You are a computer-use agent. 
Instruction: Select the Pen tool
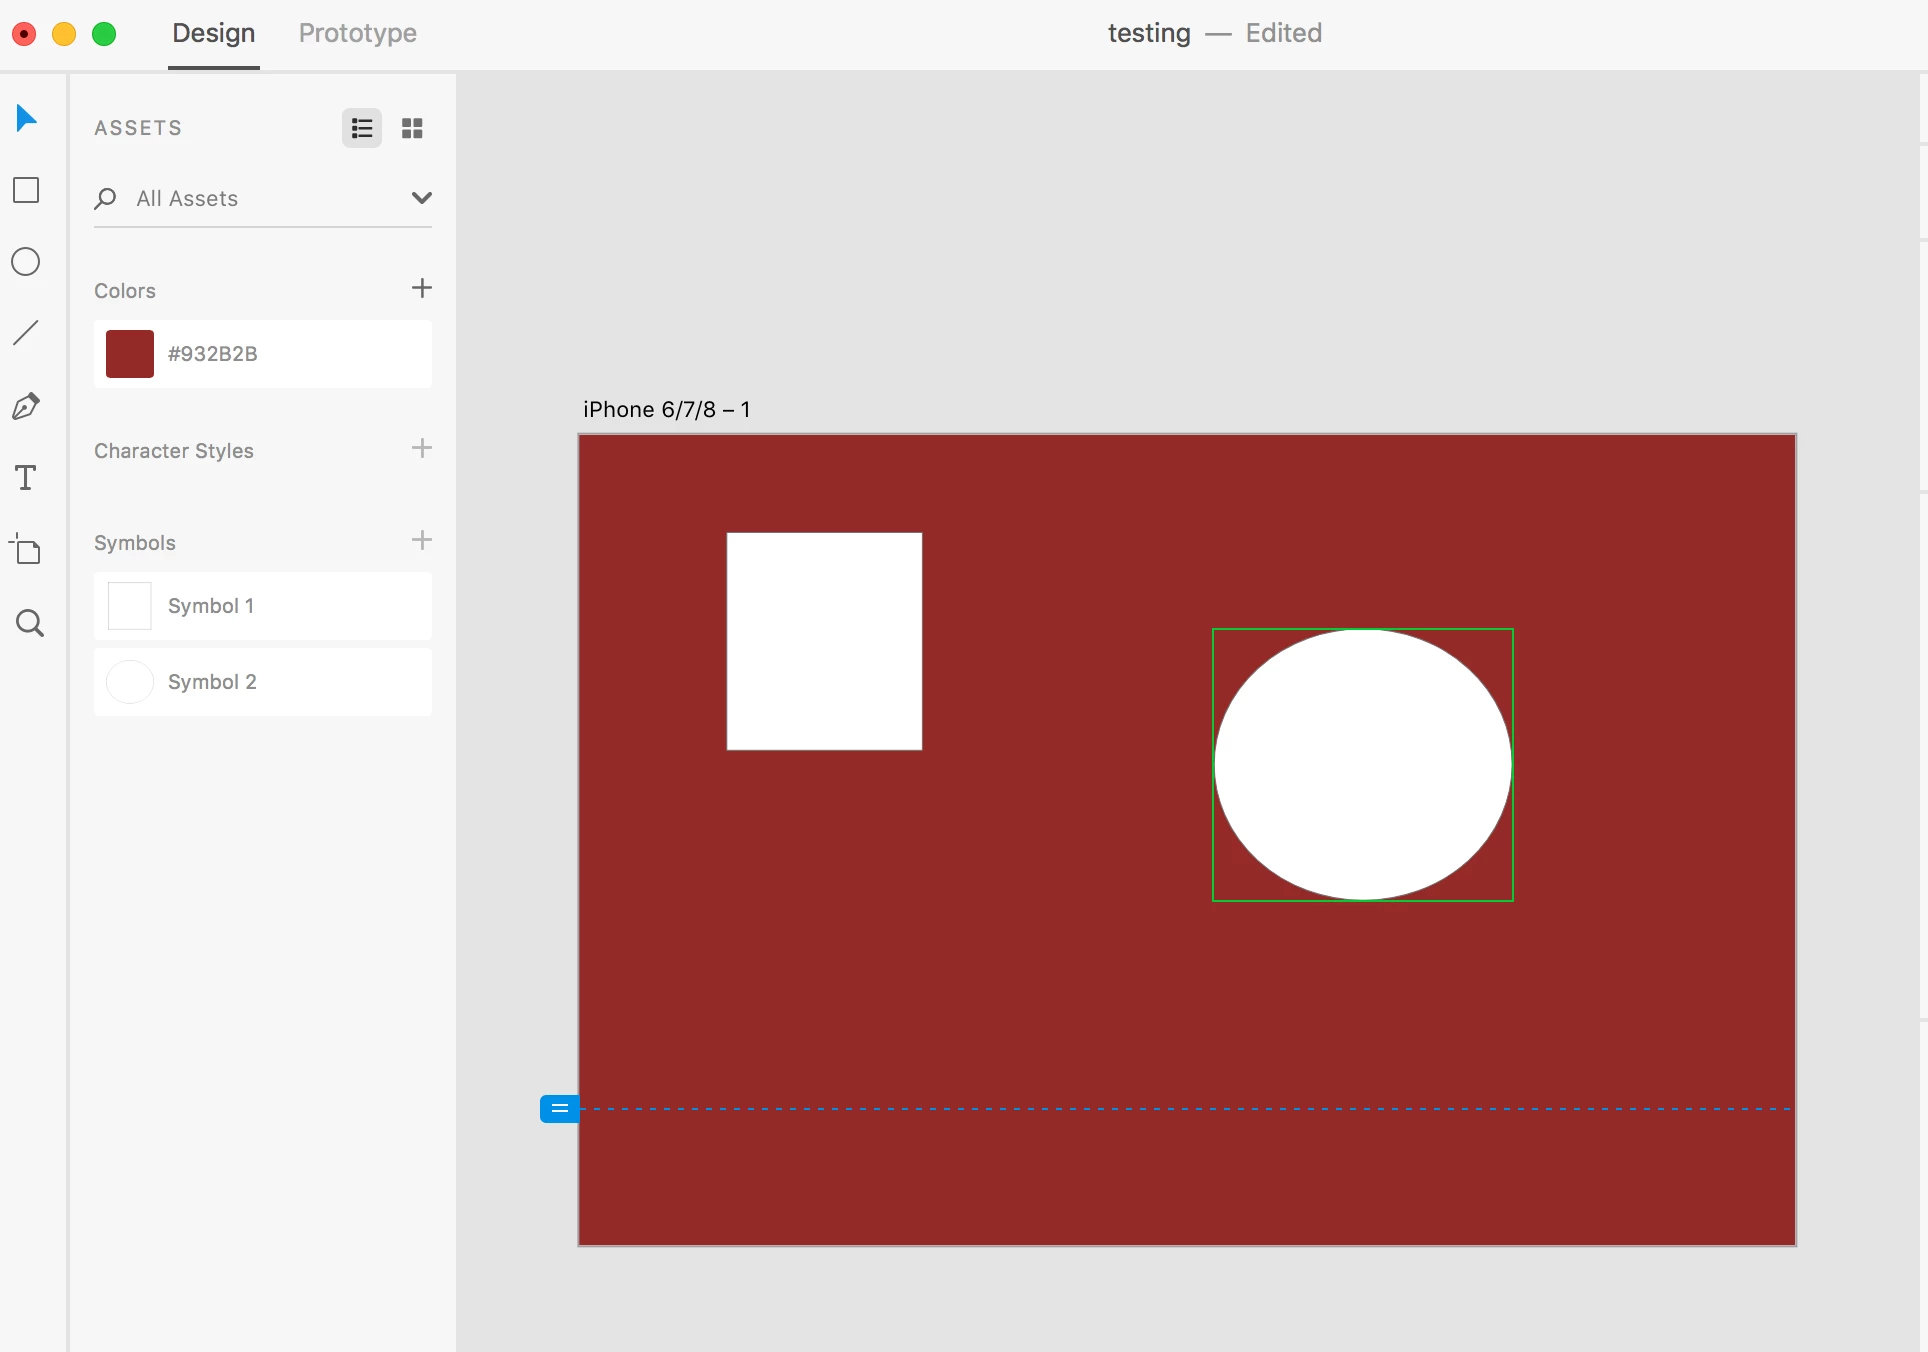[x=26, y=406]
